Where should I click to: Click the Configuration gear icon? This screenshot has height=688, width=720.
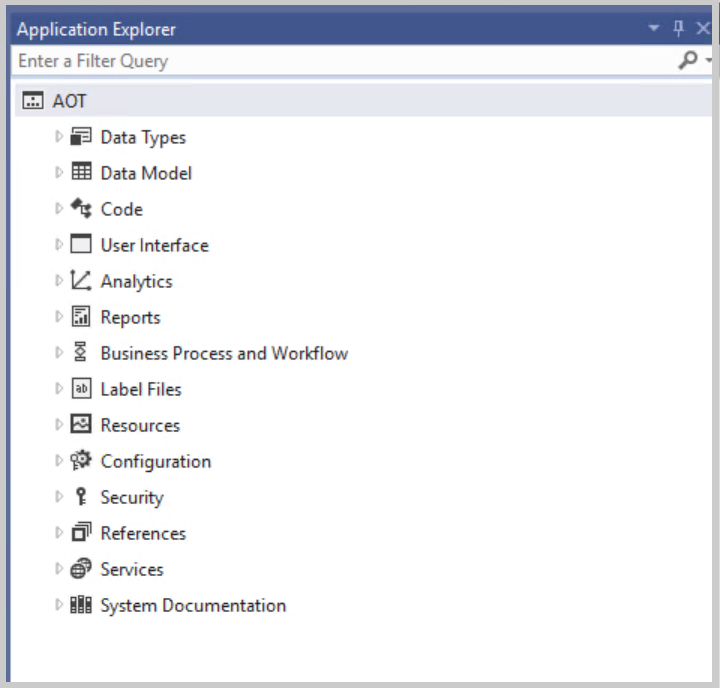point(81,460)
